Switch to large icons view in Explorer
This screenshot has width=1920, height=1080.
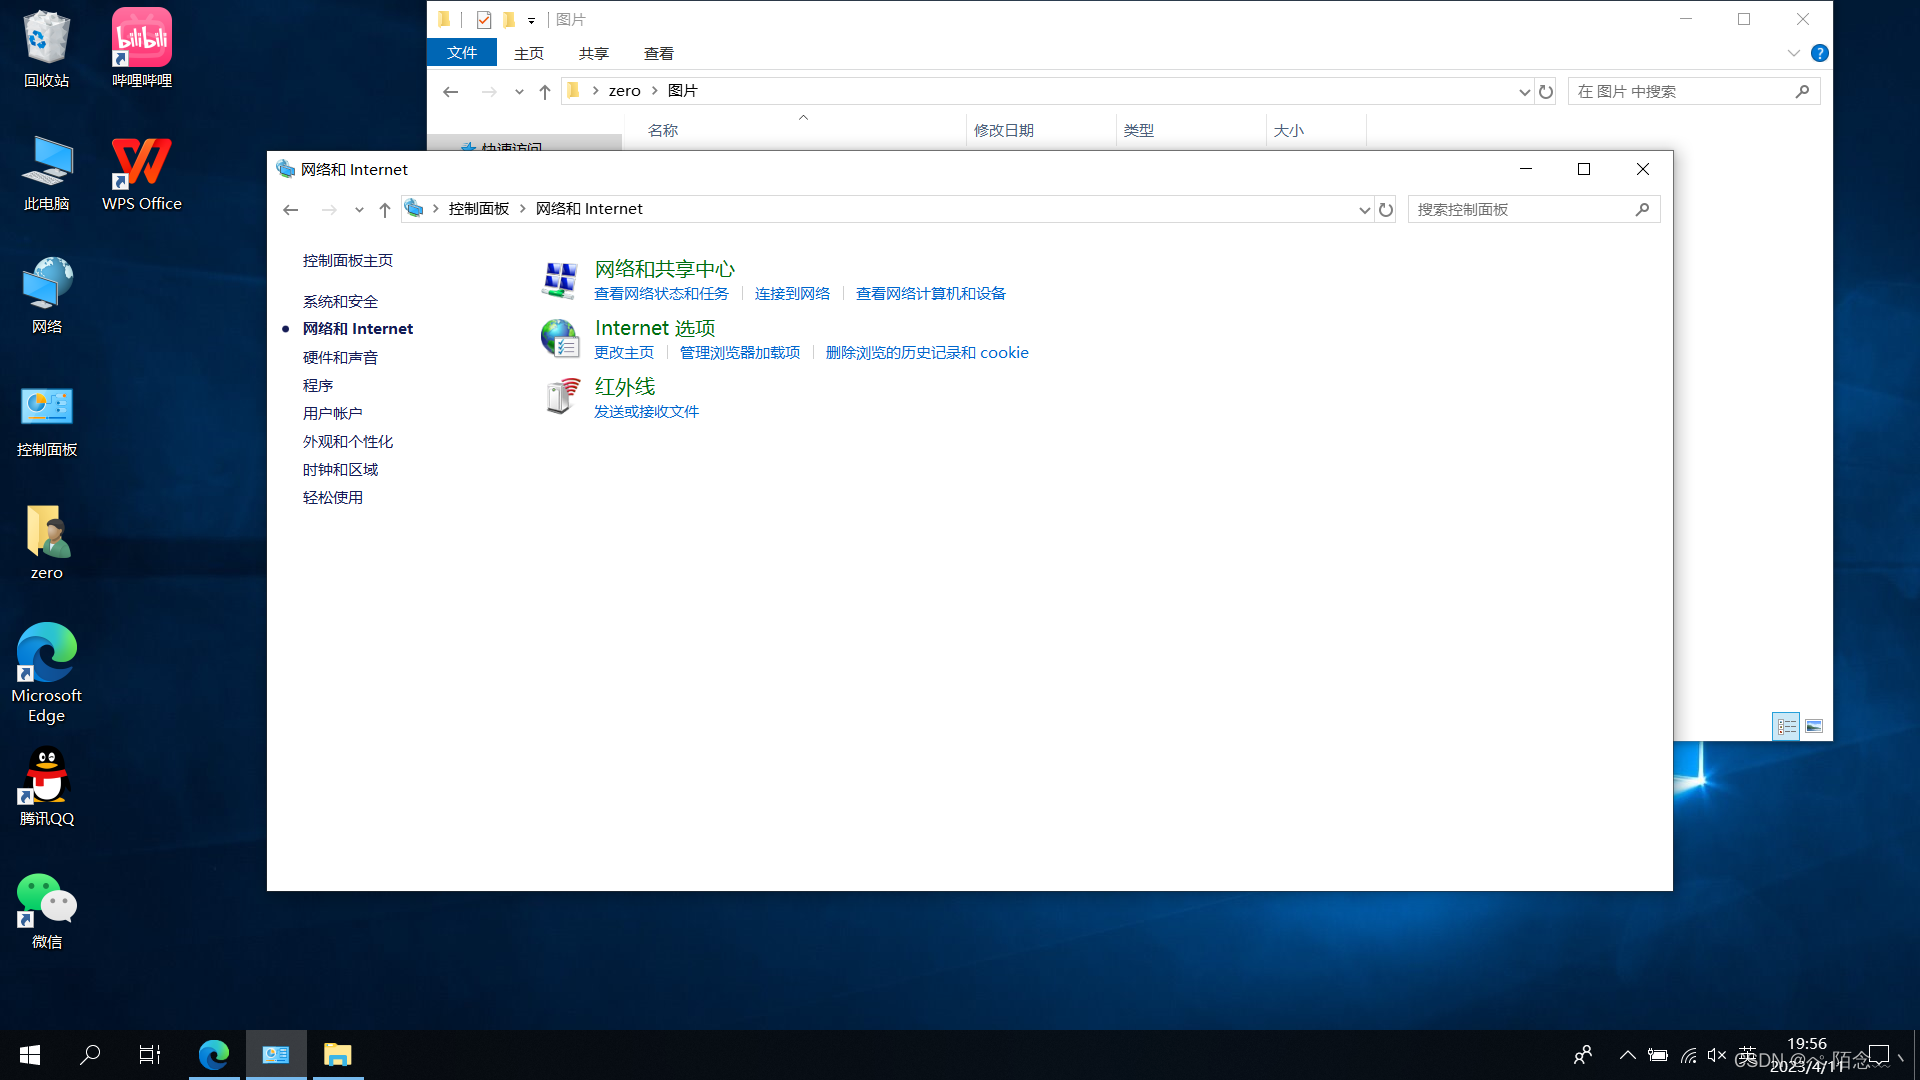click(x=1813, y=727)
